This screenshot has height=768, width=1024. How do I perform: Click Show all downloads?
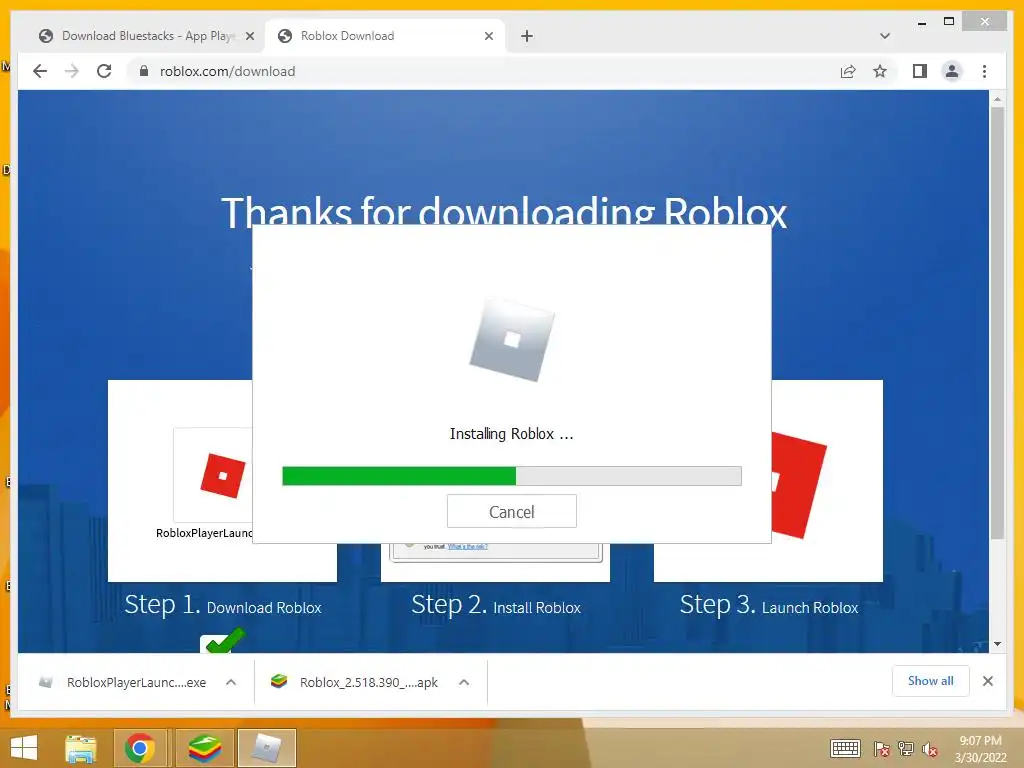pyautogui.click(x=931, y=681)
